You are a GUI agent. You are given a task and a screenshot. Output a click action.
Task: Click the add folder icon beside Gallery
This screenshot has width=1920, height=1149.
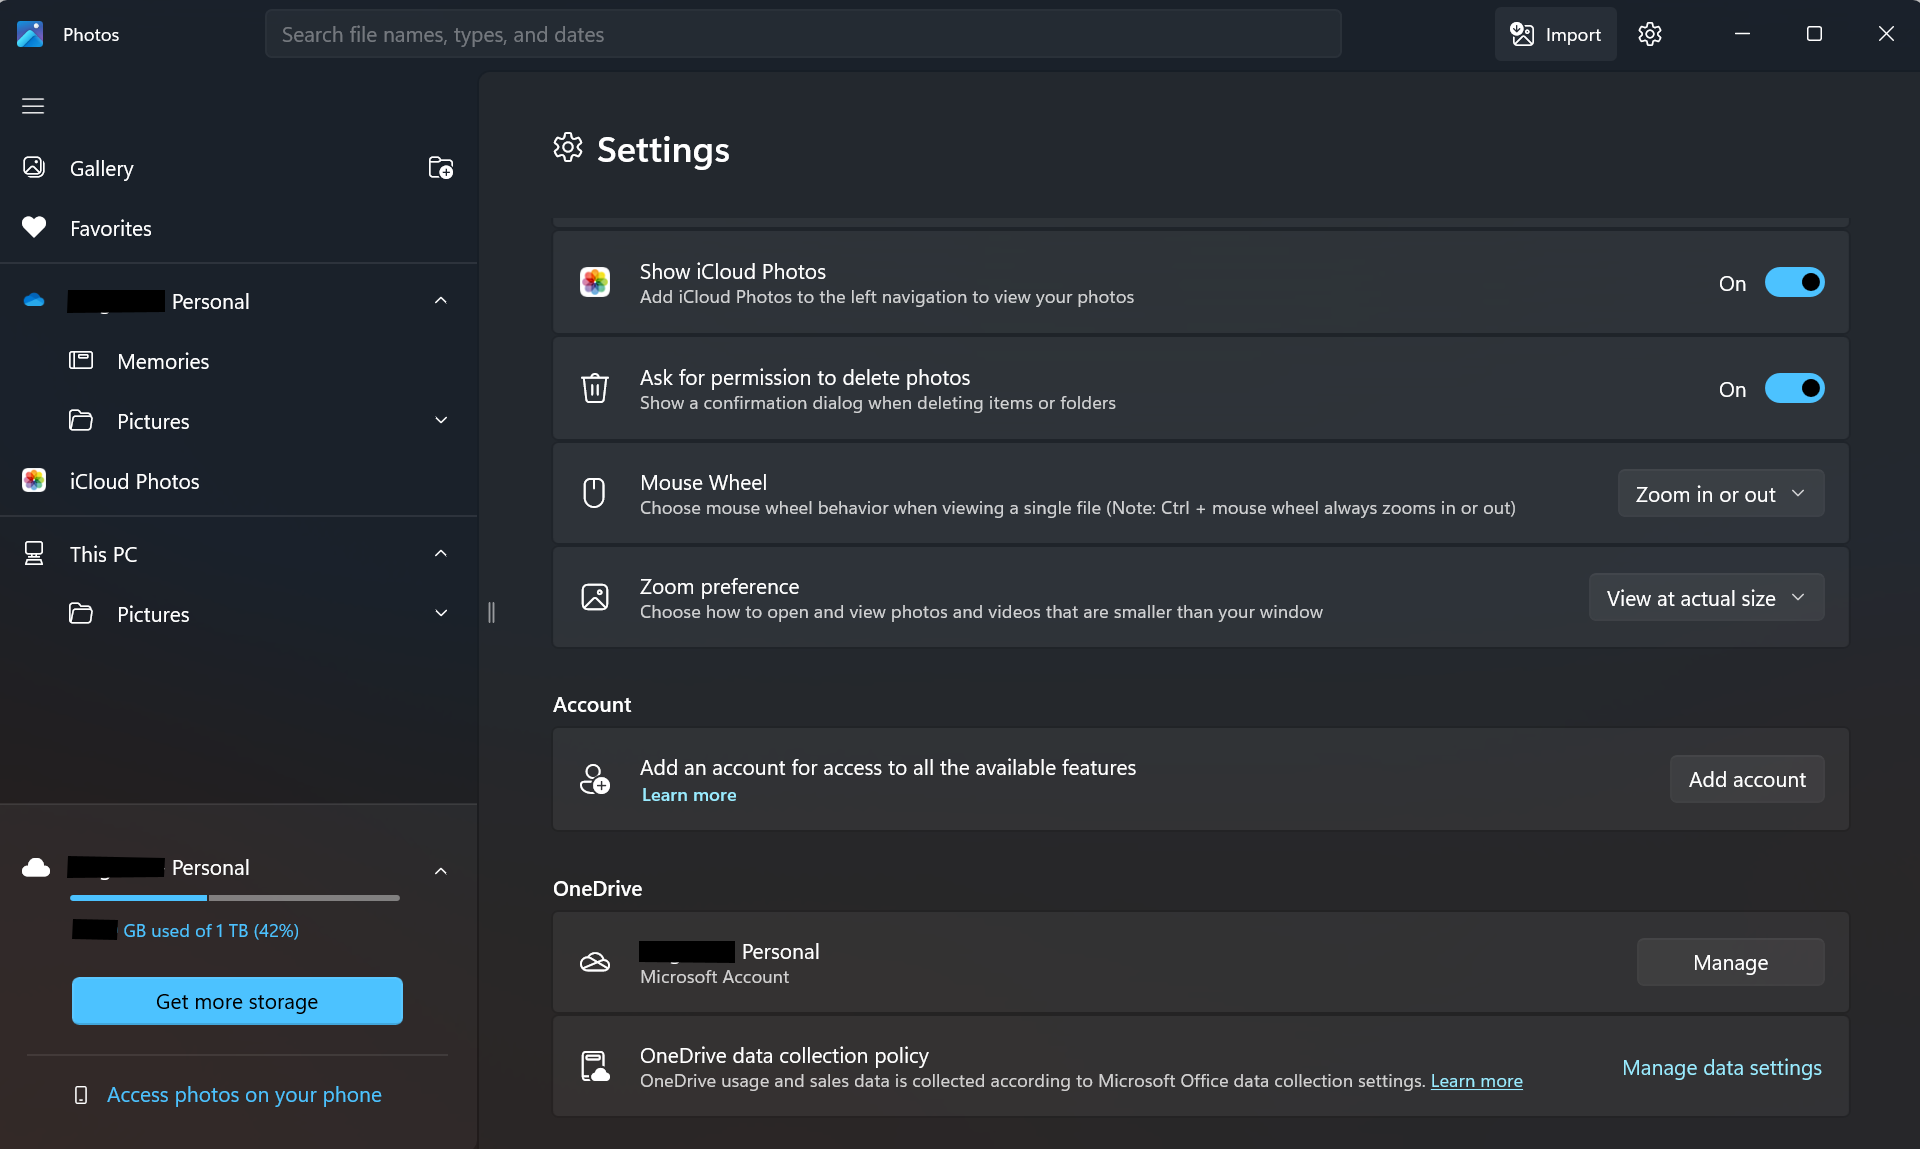pyautogui.click(x=440, y=168)
